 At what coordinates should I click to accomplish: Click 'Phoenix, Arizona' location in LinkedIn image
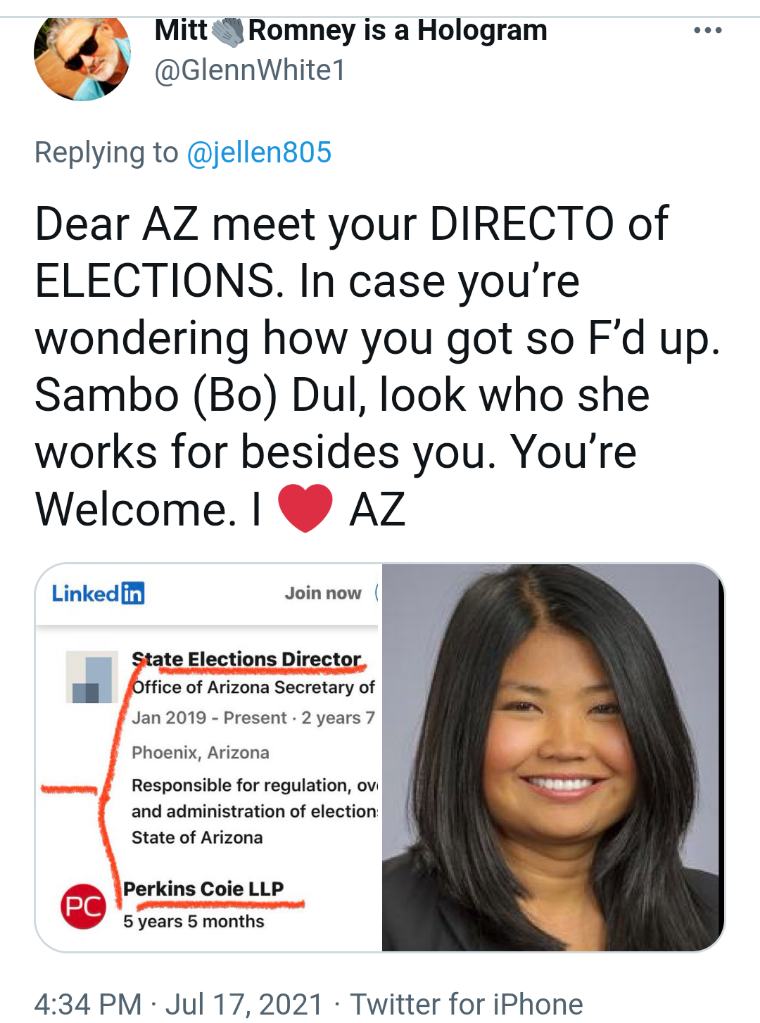click(200, 752)
